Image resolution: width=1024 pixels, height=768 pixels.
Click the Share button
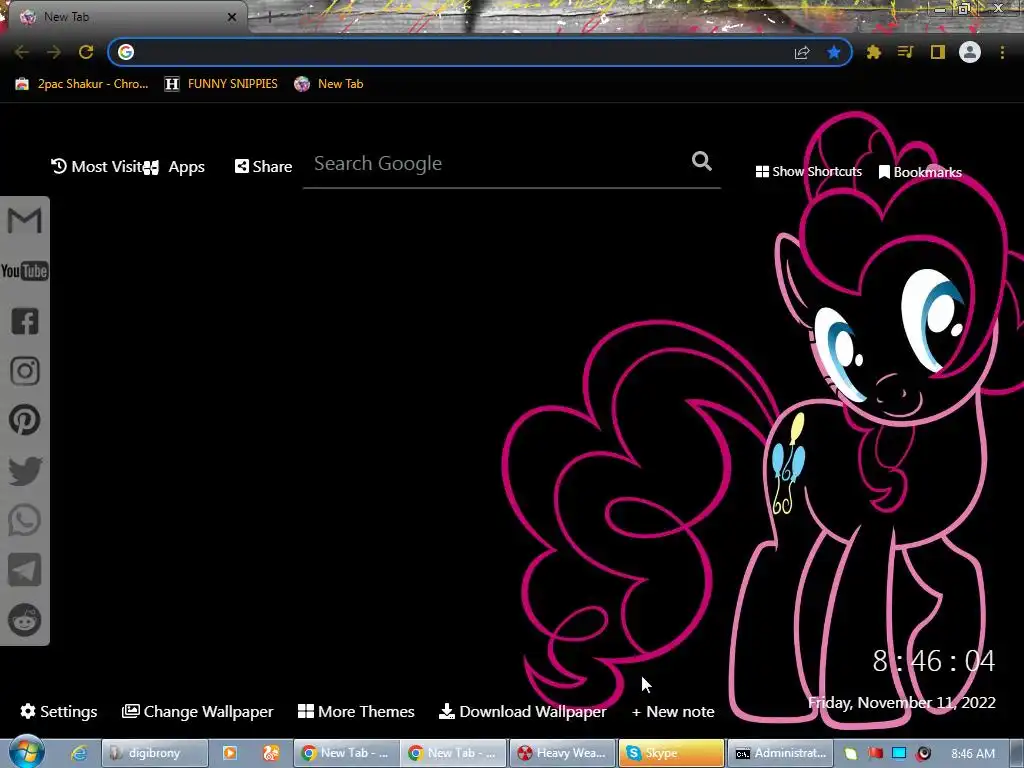pyautogui.click(x=263, y=167)
